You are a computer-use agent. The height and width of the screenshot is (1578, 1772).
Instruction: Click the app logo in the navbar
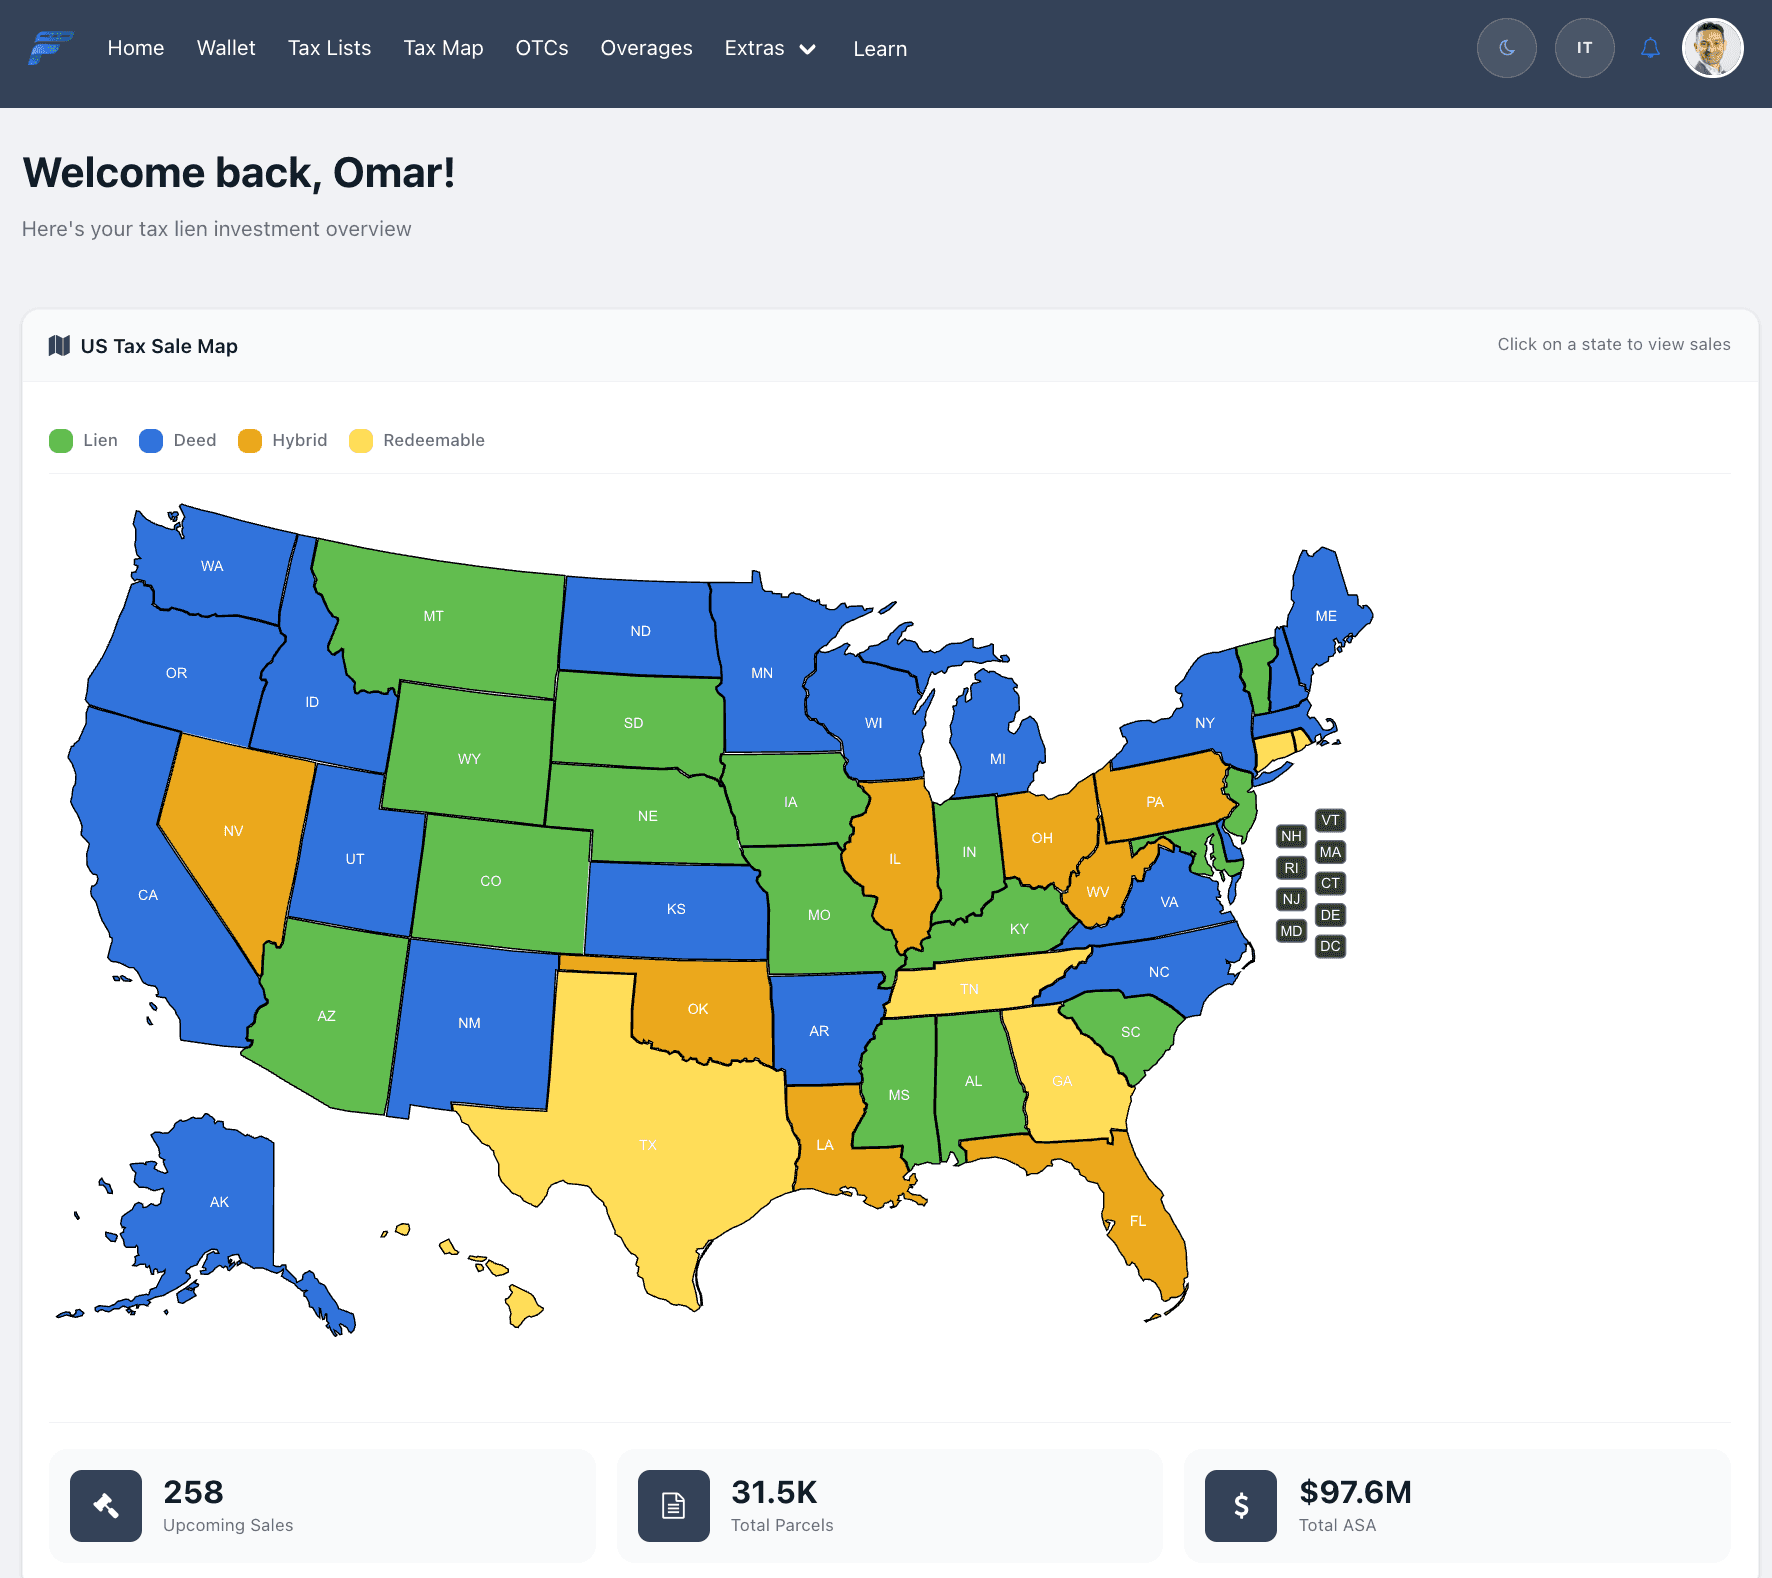pyautogui.click(x=49, y=47)
